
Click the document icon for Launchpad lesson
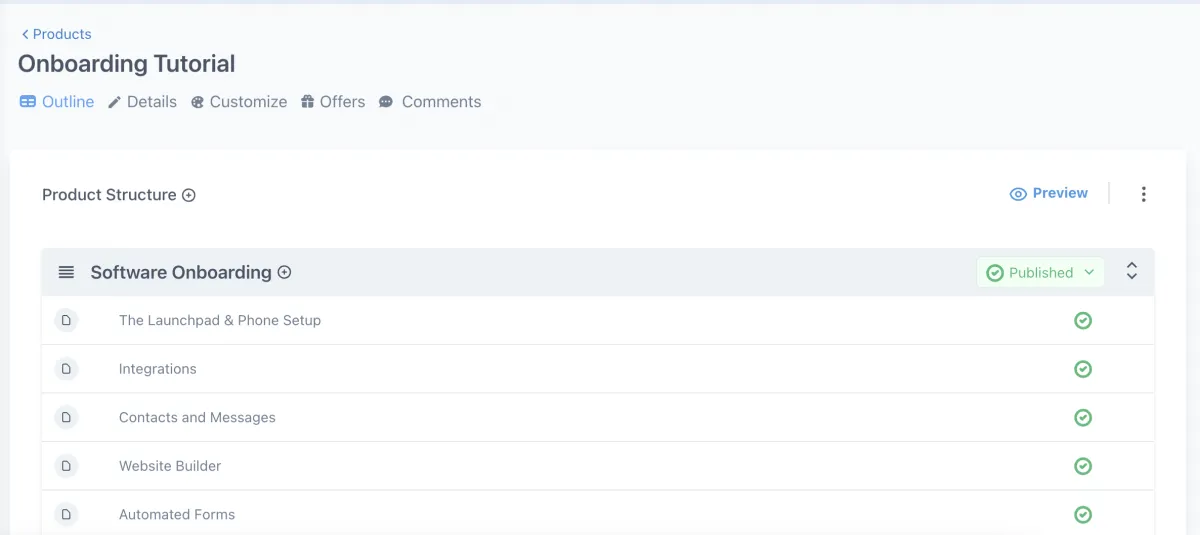coord(66,320)
